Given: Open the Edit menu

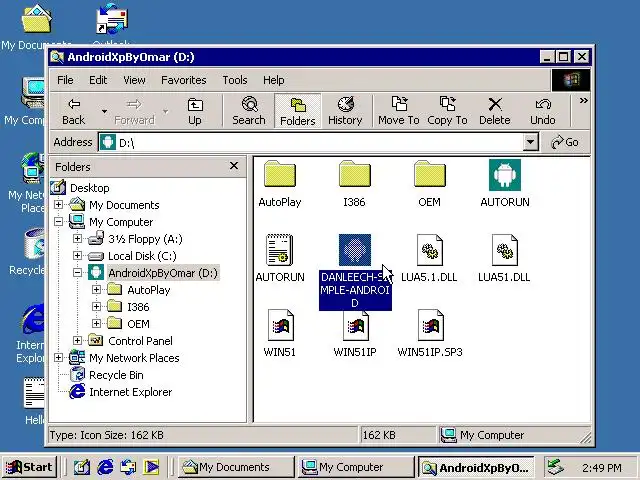Looking at the screenshot, I should [98, 80].
